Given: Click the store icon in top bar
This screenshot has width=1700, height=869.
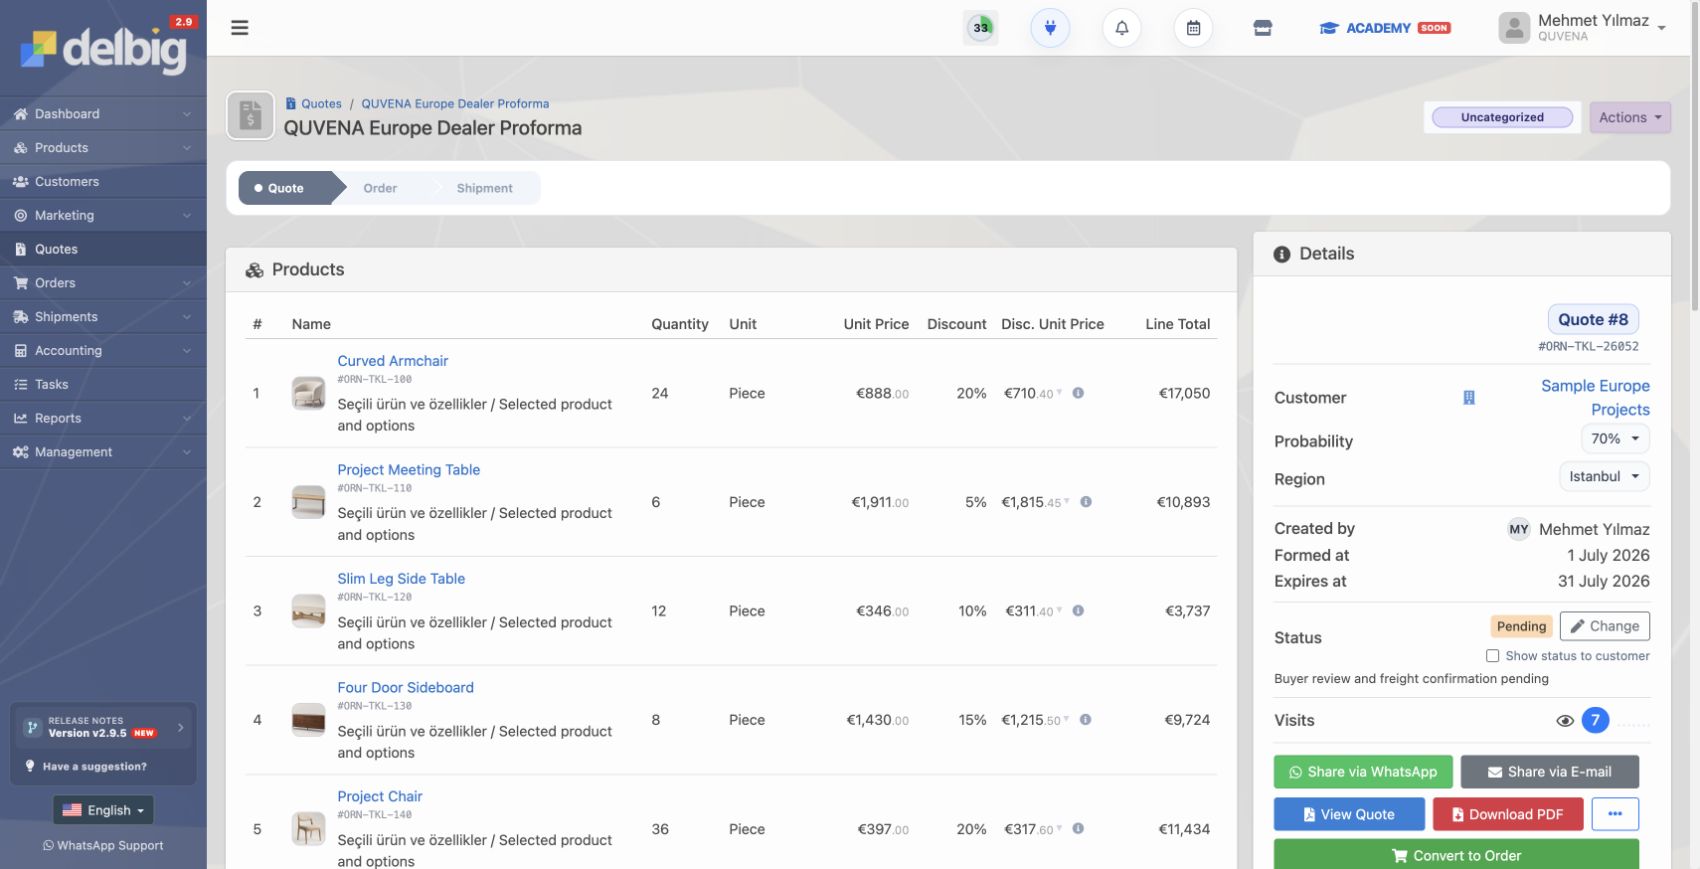Looking at the screenshot, I should pos(1263,28).
